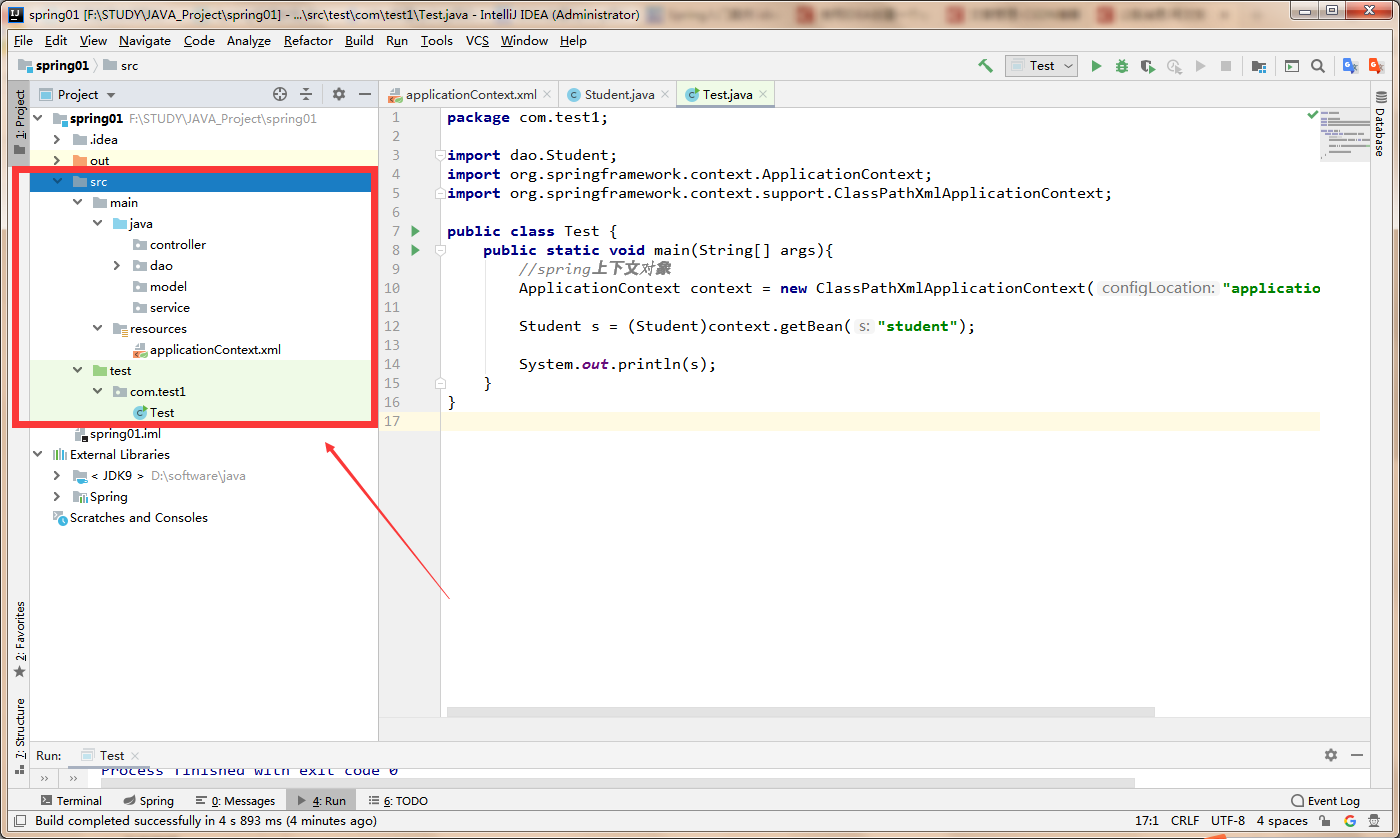Open the Test run configuration dropdown

pyautogui.click(x=1041, y=66)
